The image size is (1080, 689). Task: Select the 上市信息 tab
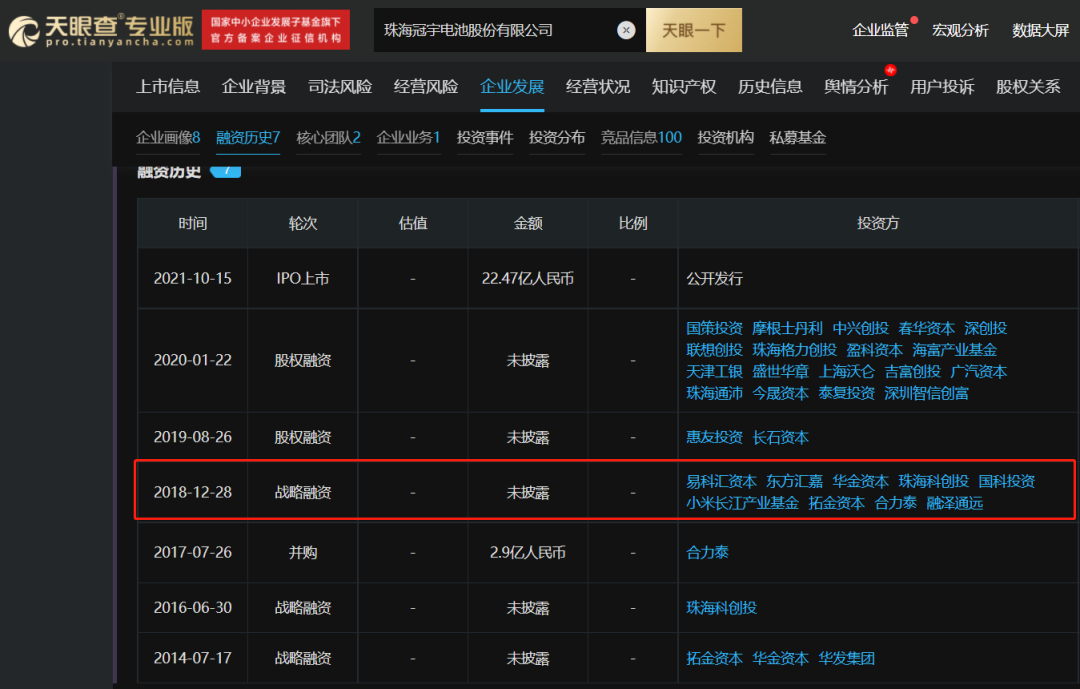[167, 87]
